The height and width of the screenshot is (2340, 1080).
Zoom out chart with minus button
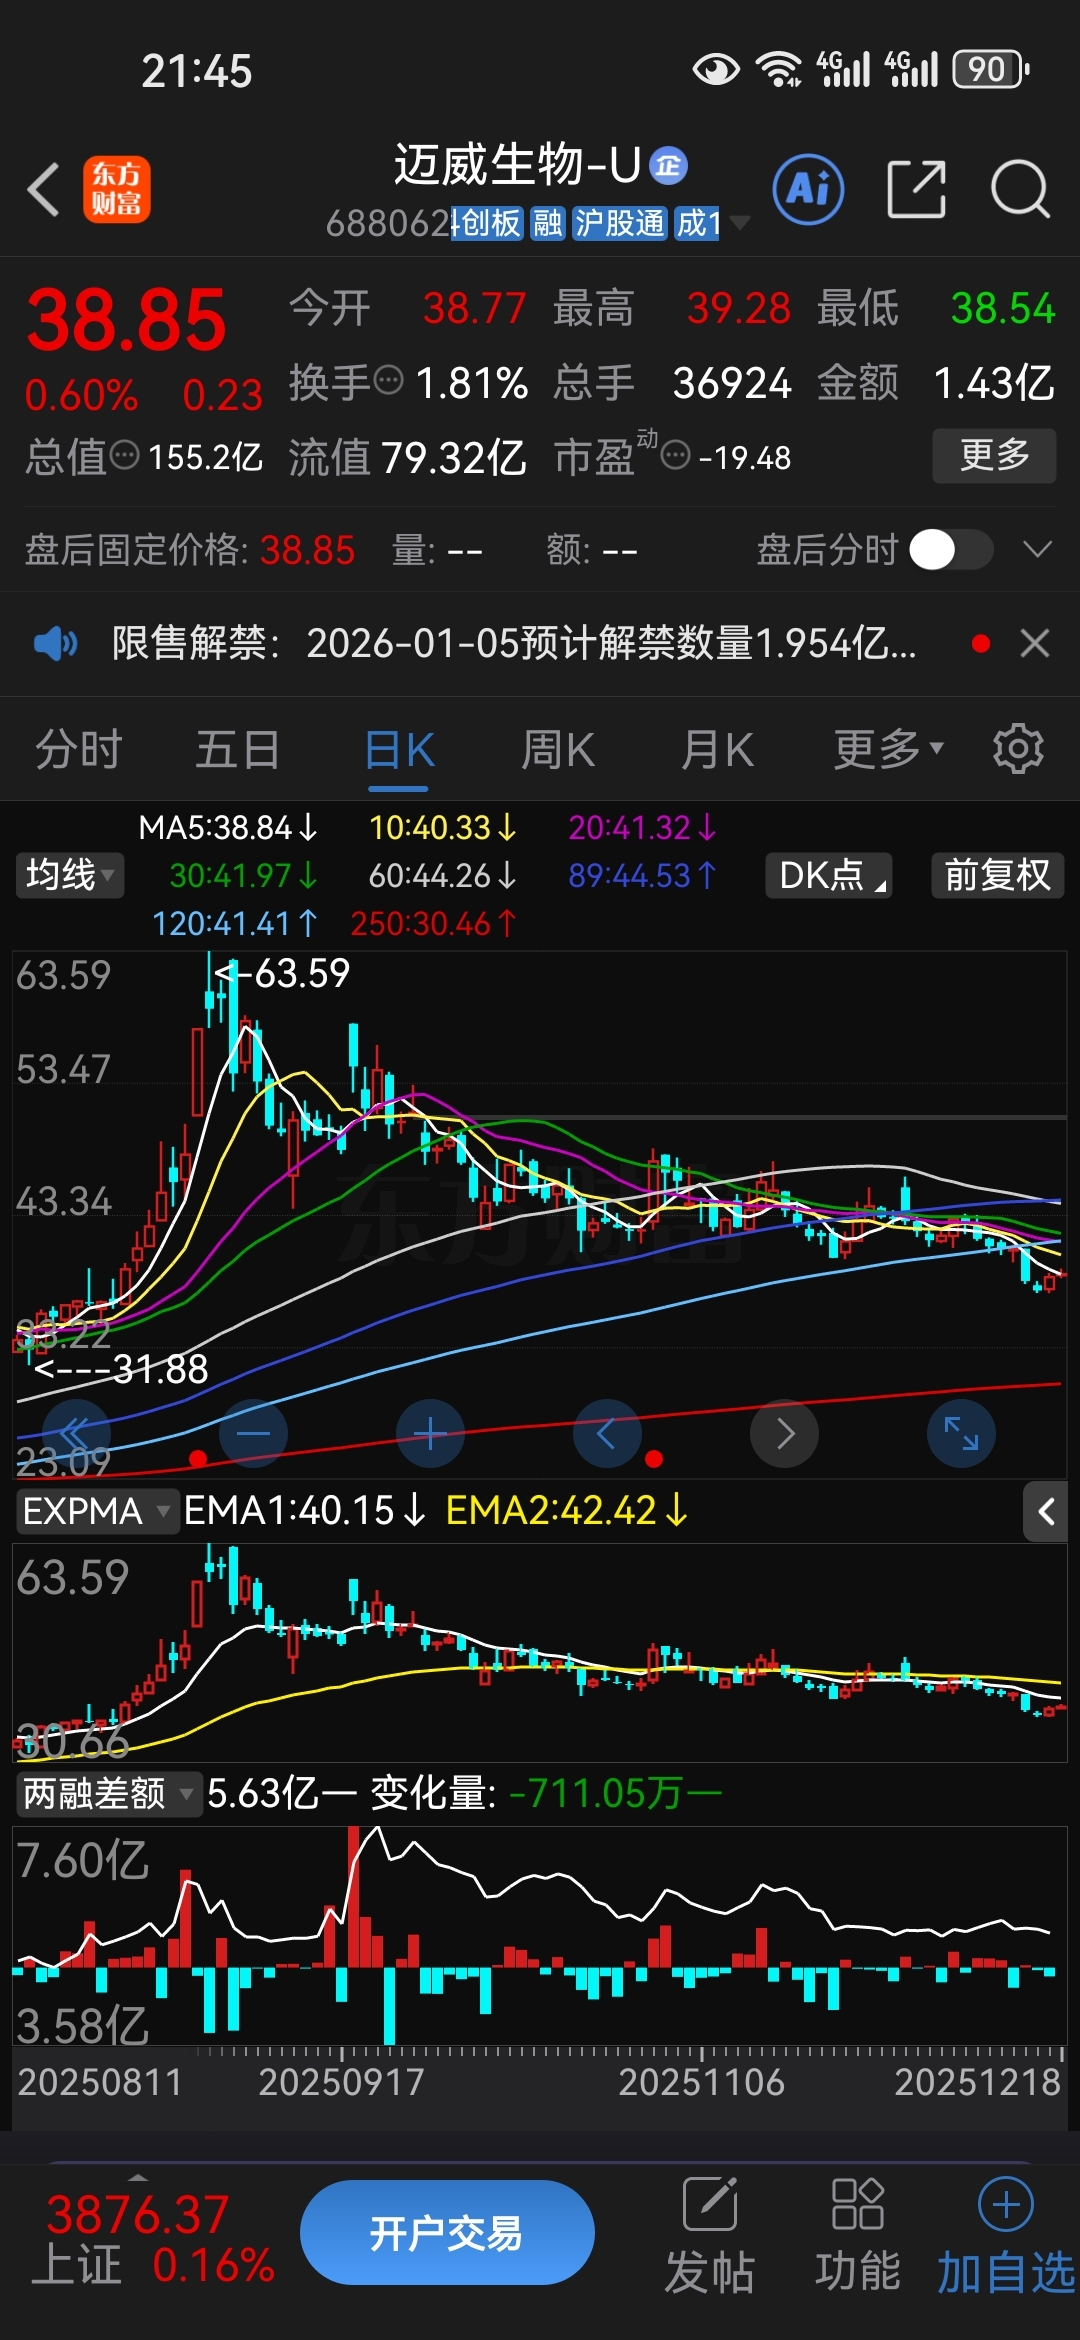[x=253, y=1433]
